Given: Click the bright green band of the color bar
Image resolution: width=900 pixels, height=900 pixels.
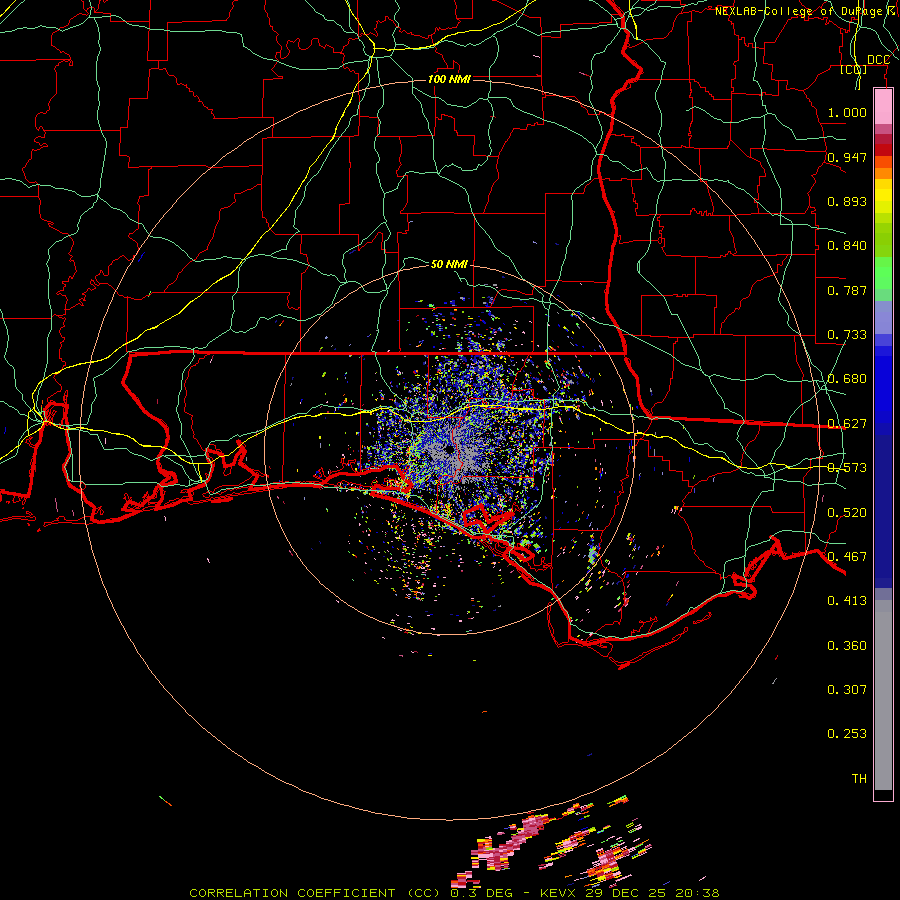Looking at the screenshot, I should pos(883,273).
